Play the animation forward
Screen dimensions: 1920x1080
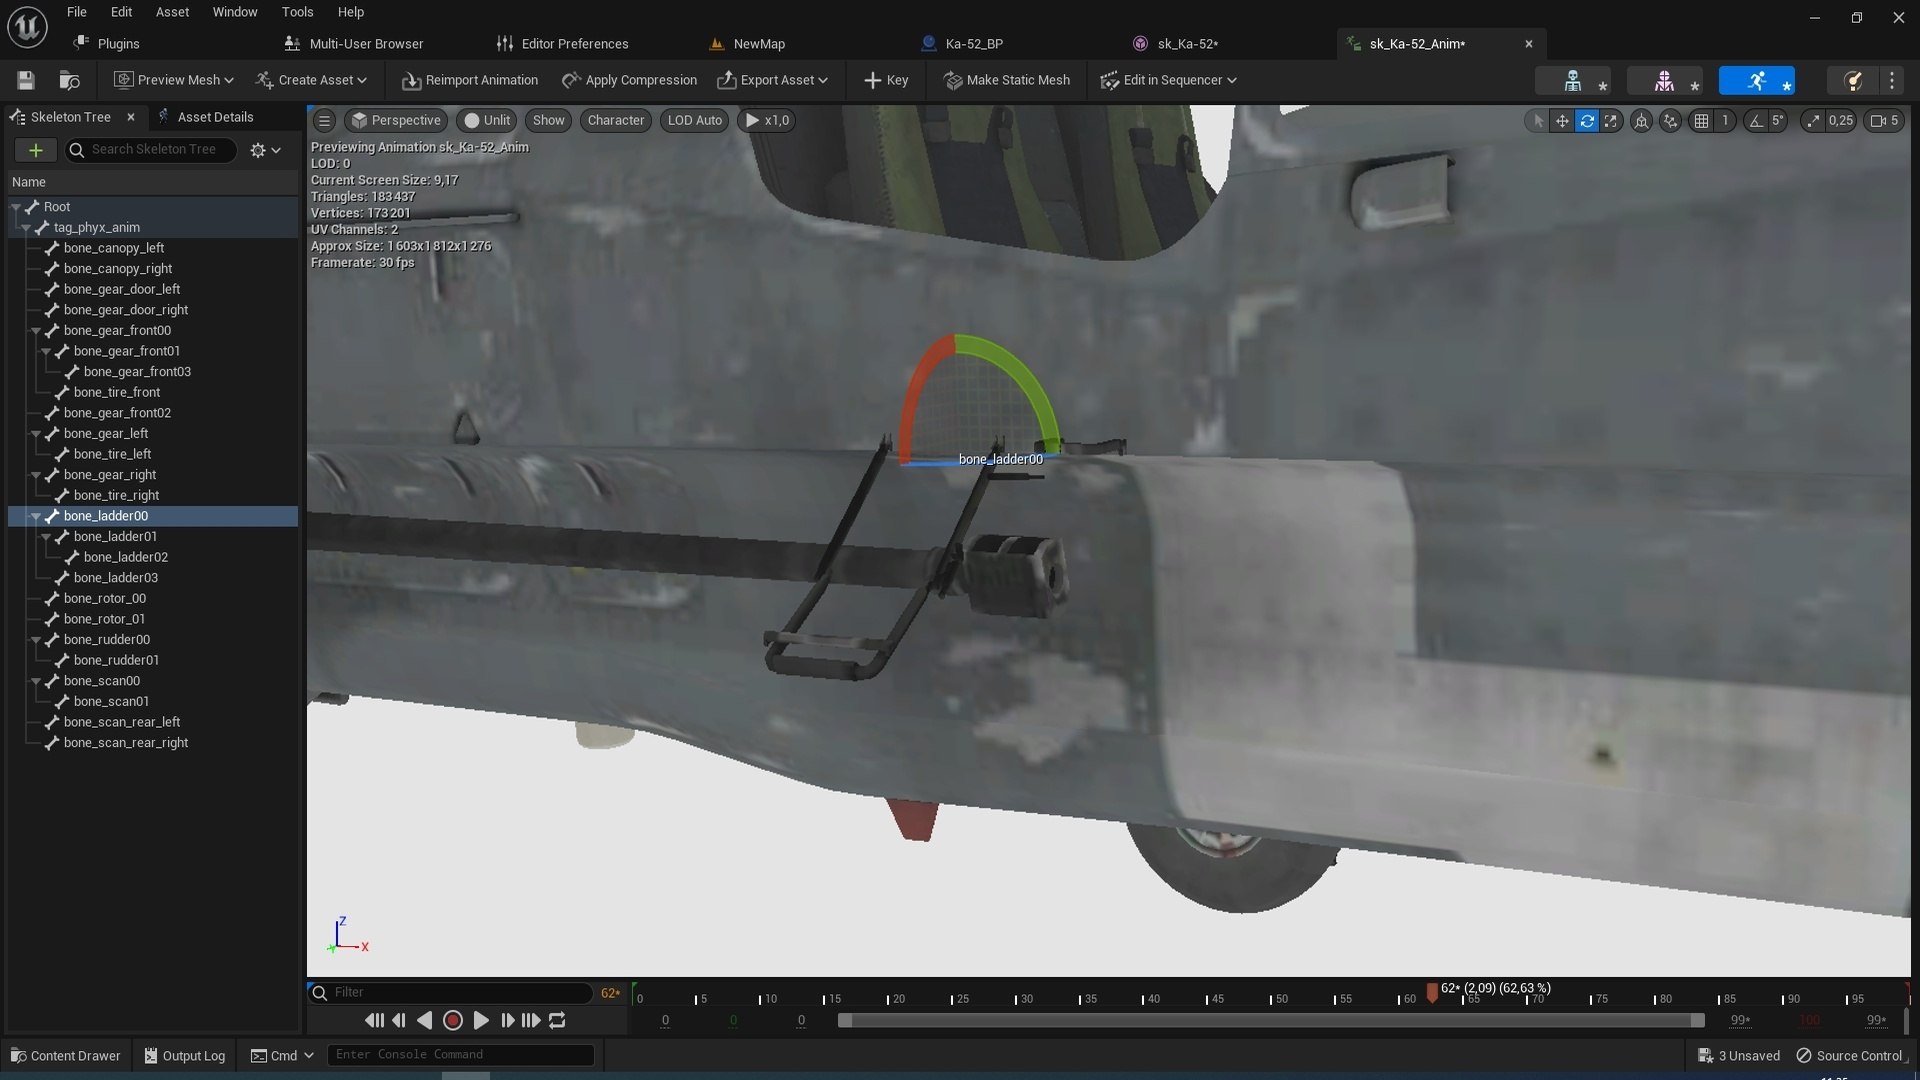(x=481, y=1020)
